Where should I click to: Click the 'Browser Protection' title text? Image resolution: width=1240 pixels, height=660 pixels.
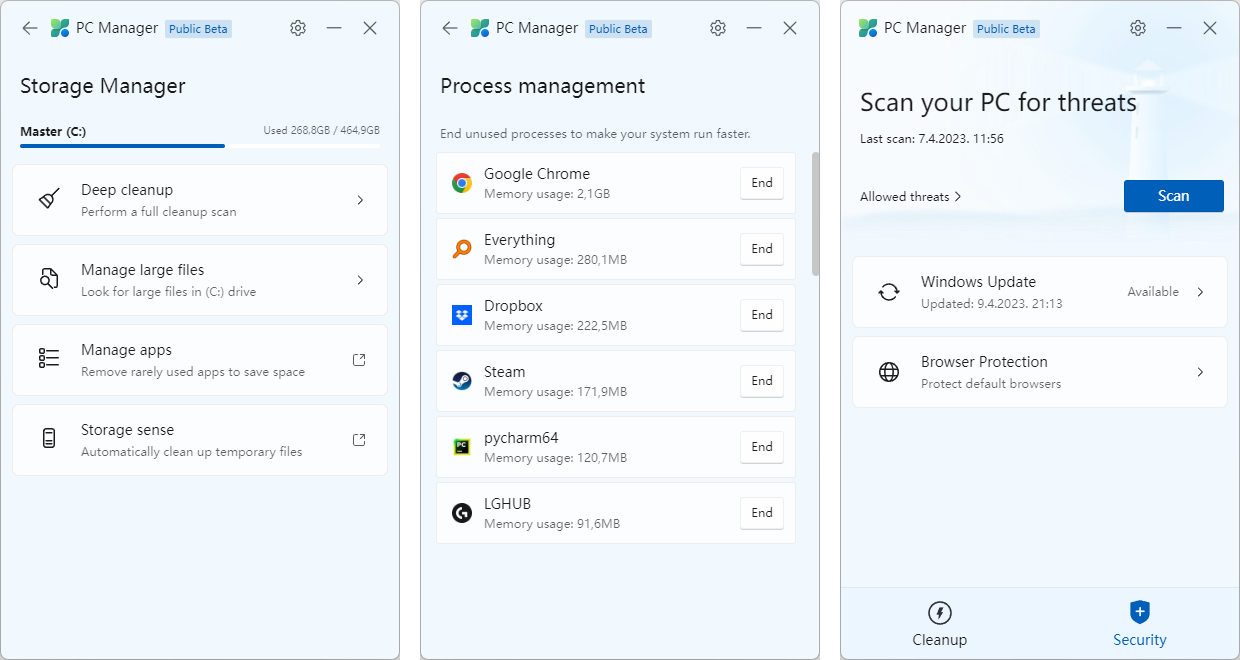click(x=984, y=362)
